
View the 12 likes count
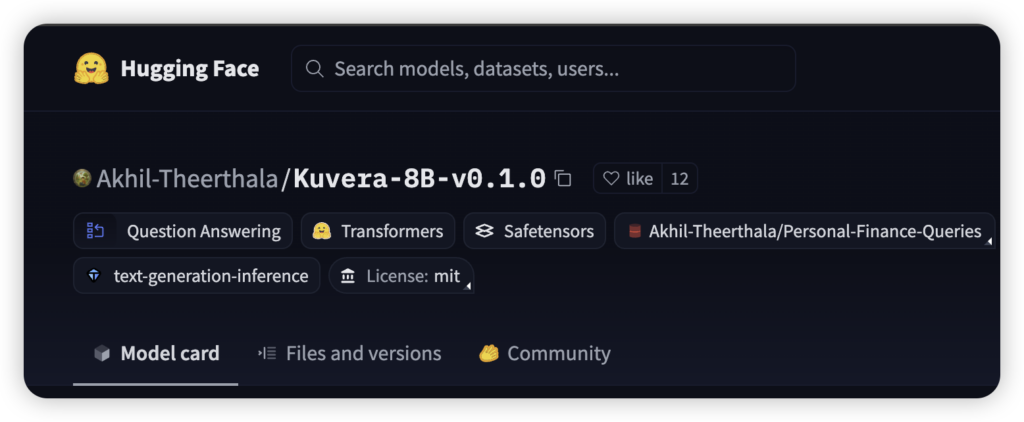coord(680,178)
